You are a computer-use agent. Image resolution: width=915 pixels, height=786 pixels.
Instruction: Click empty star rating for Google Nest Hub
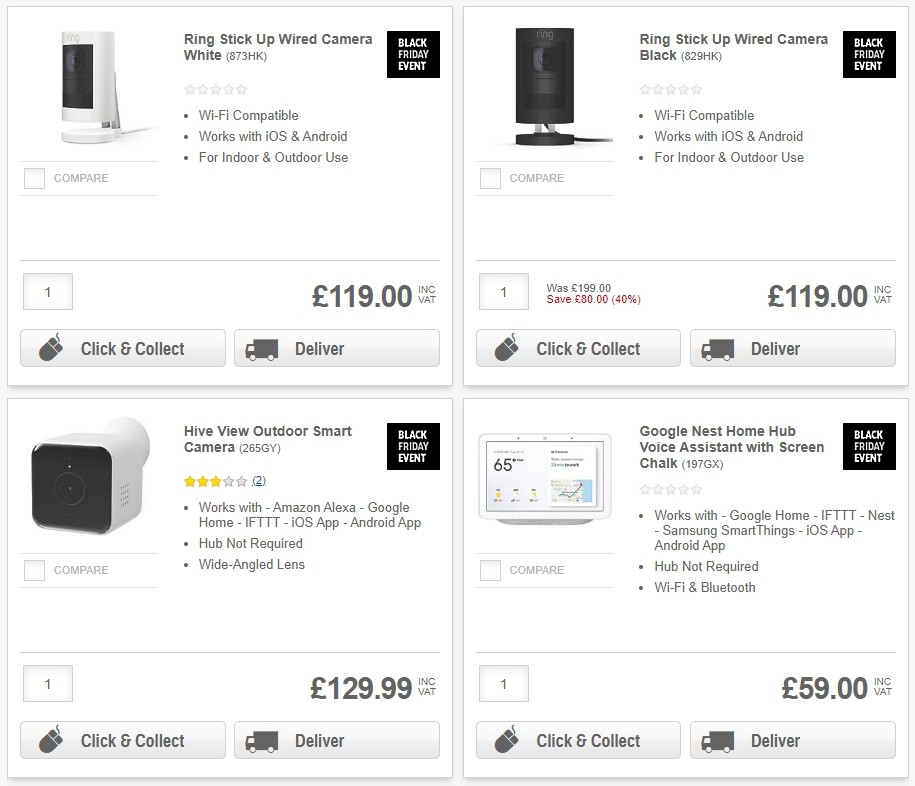coord(671,490)
